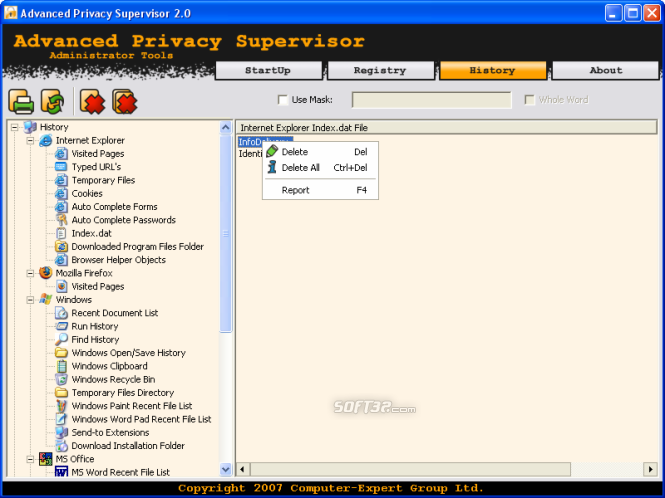Screen dimensions: 665x498
Task: Click the Use Mask text input field
Action: [431, 100]
